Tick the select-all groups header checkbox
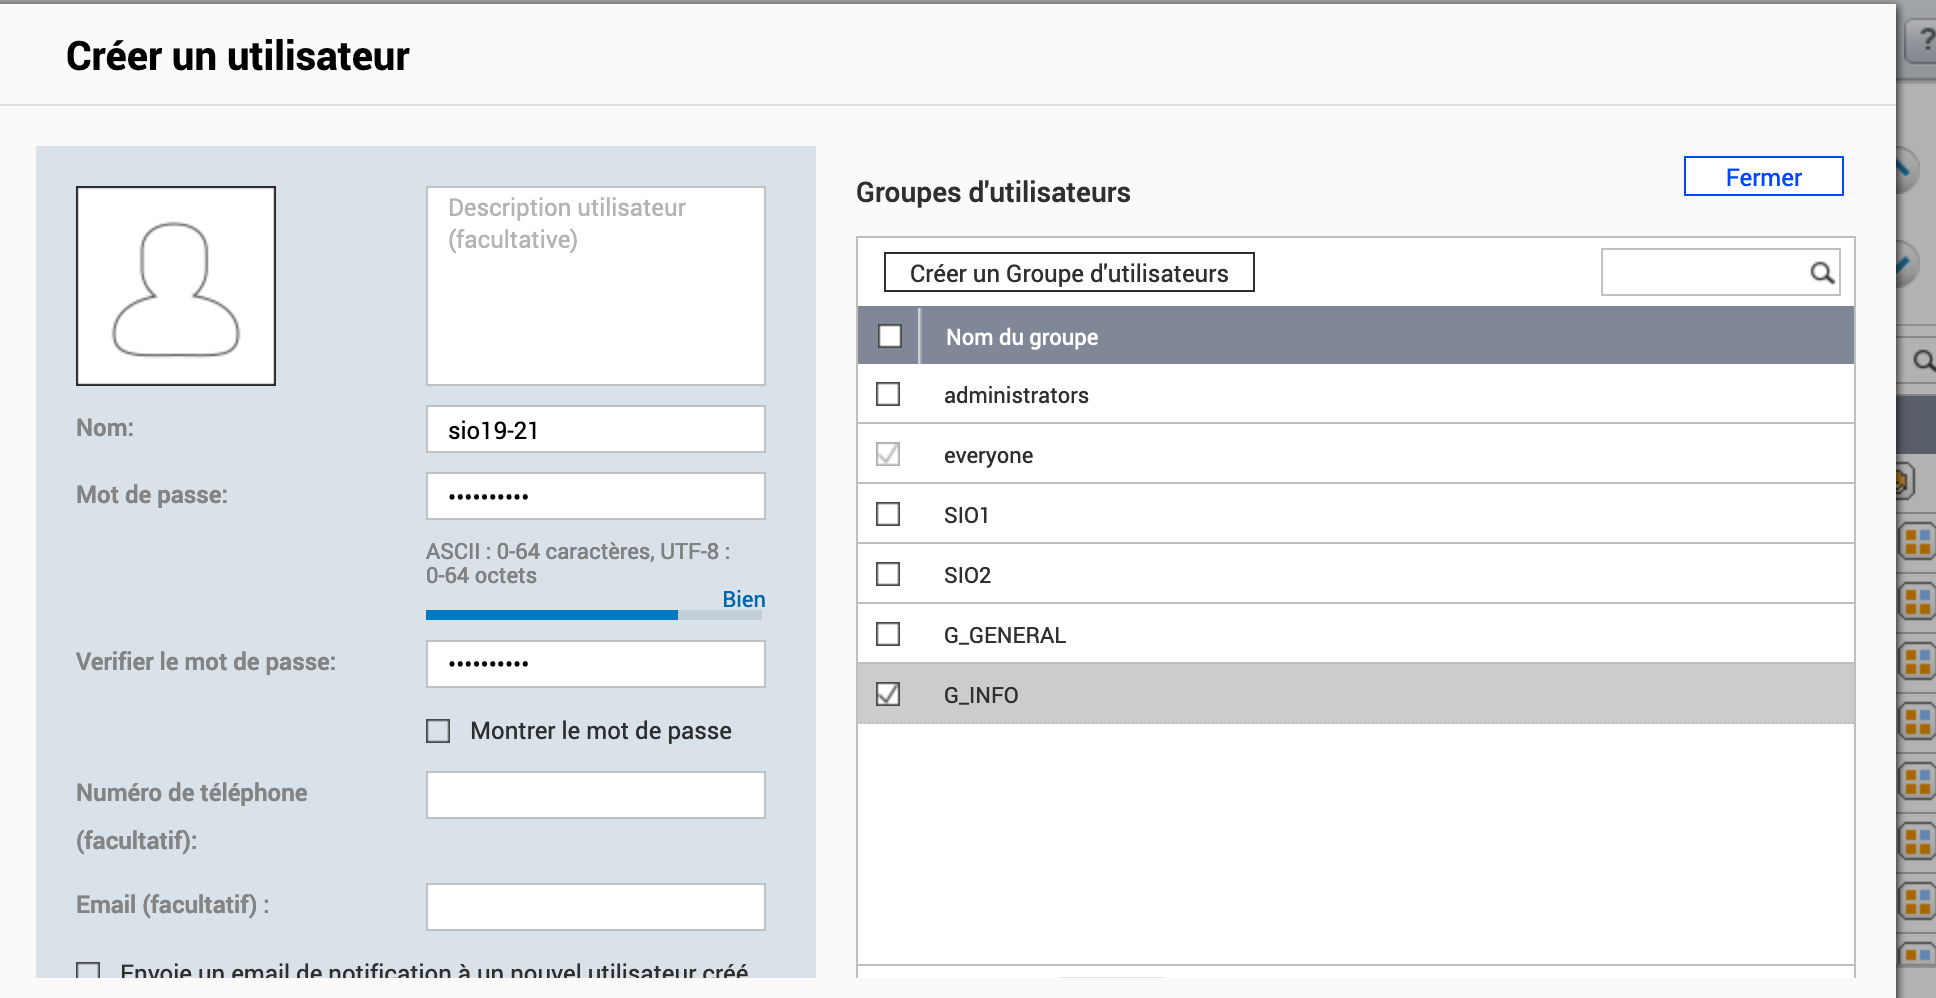 click(889, 336)
